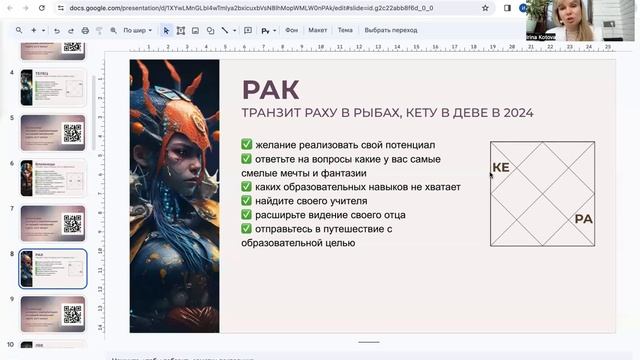The image size is (640, 360).
Task: Undo the last action
Action: (57, 31)
